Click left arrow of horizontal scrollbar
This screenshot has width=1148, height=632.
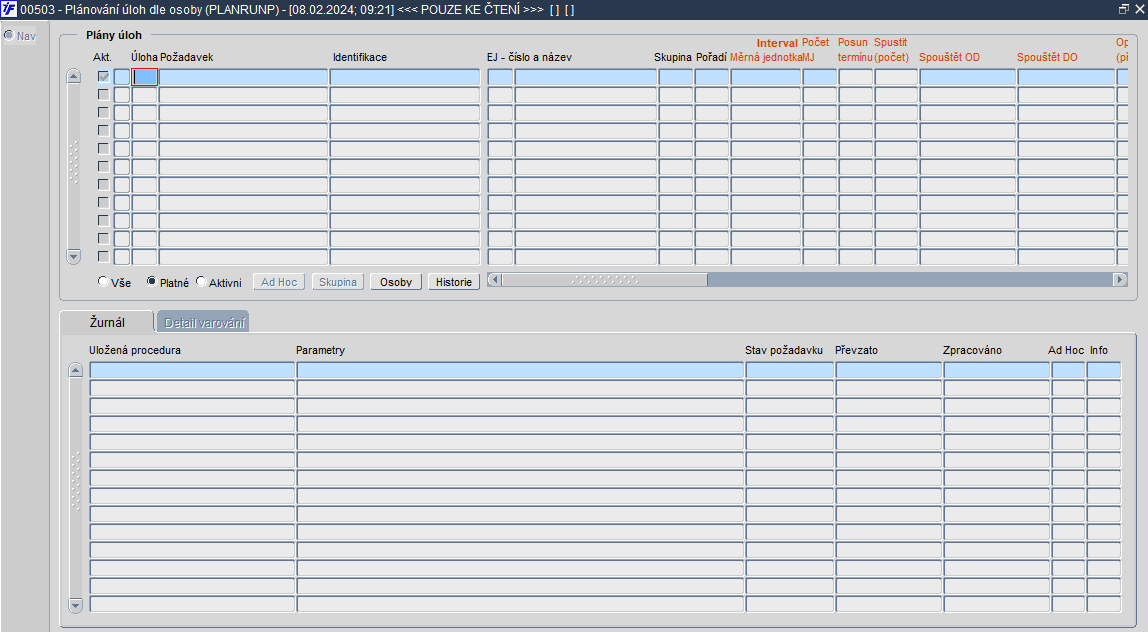494,280
